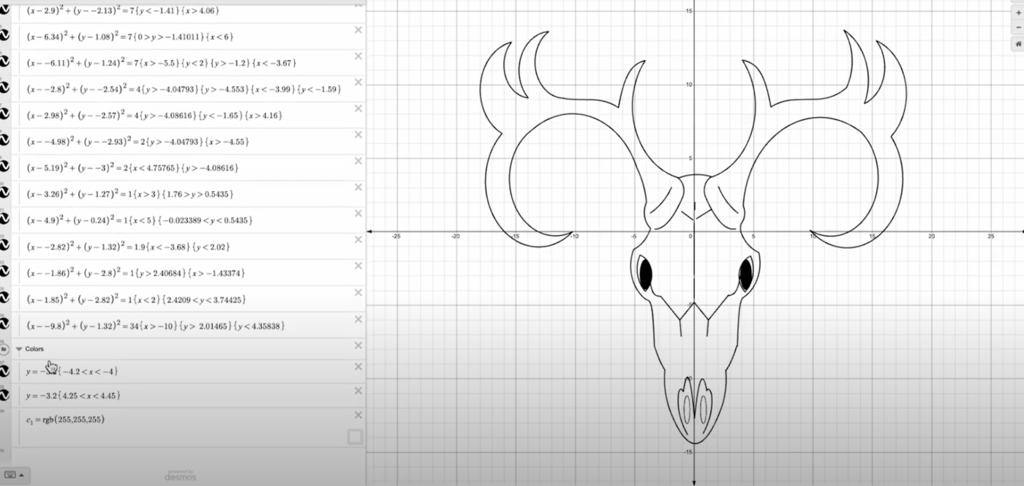The image size is (1024, 486).
Task: Toggle visibility of y=−3.2{4.25<x<4.45} line
Action: [4, 395]
